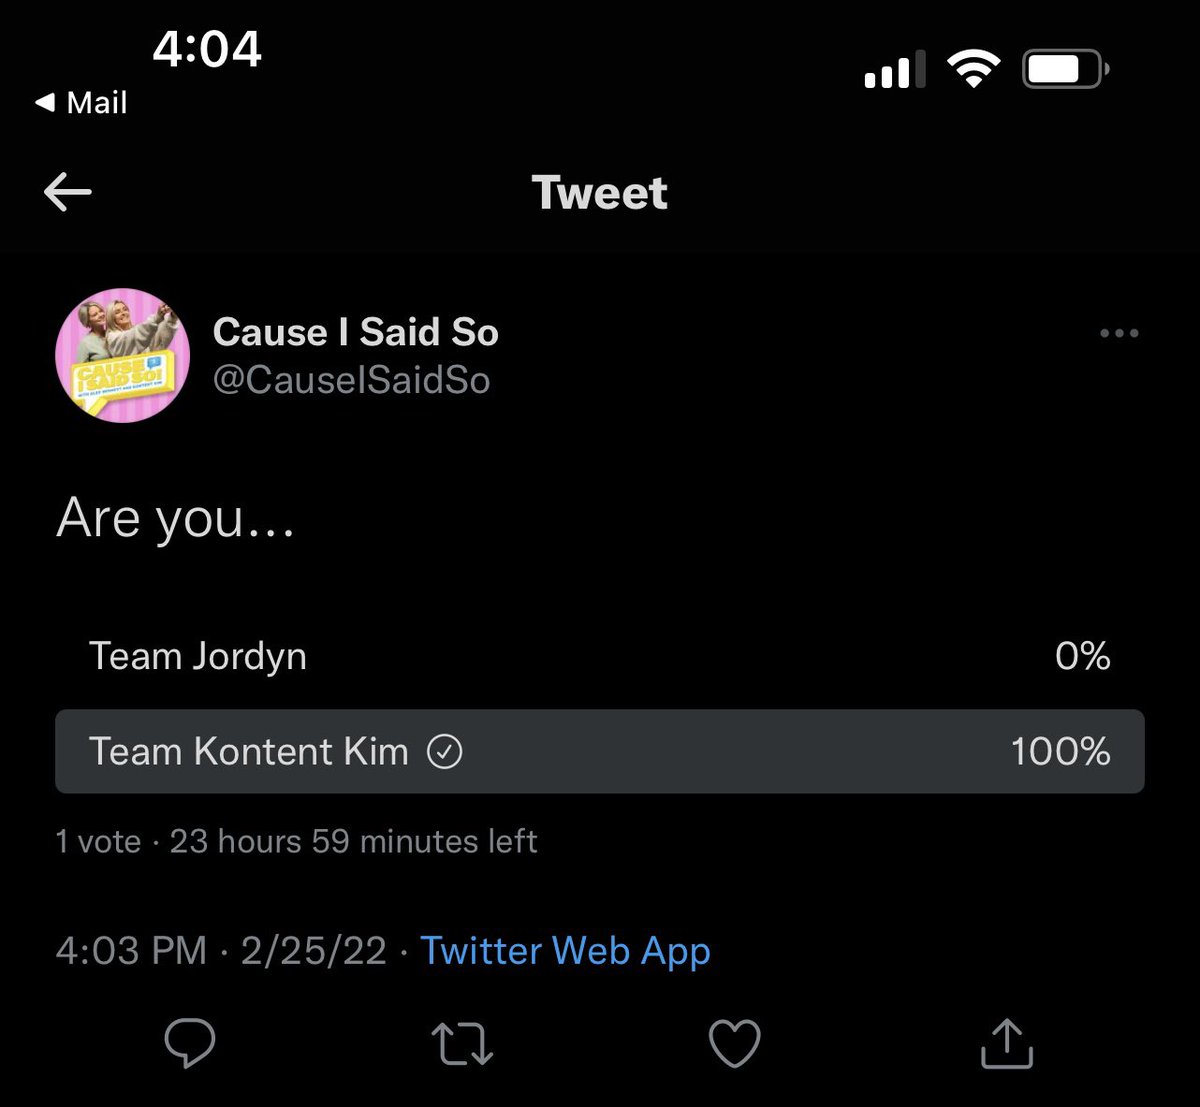Like the tweet with heart icon
1200x1107 pixels.
pyautogui.click(x=735, y=1043)
